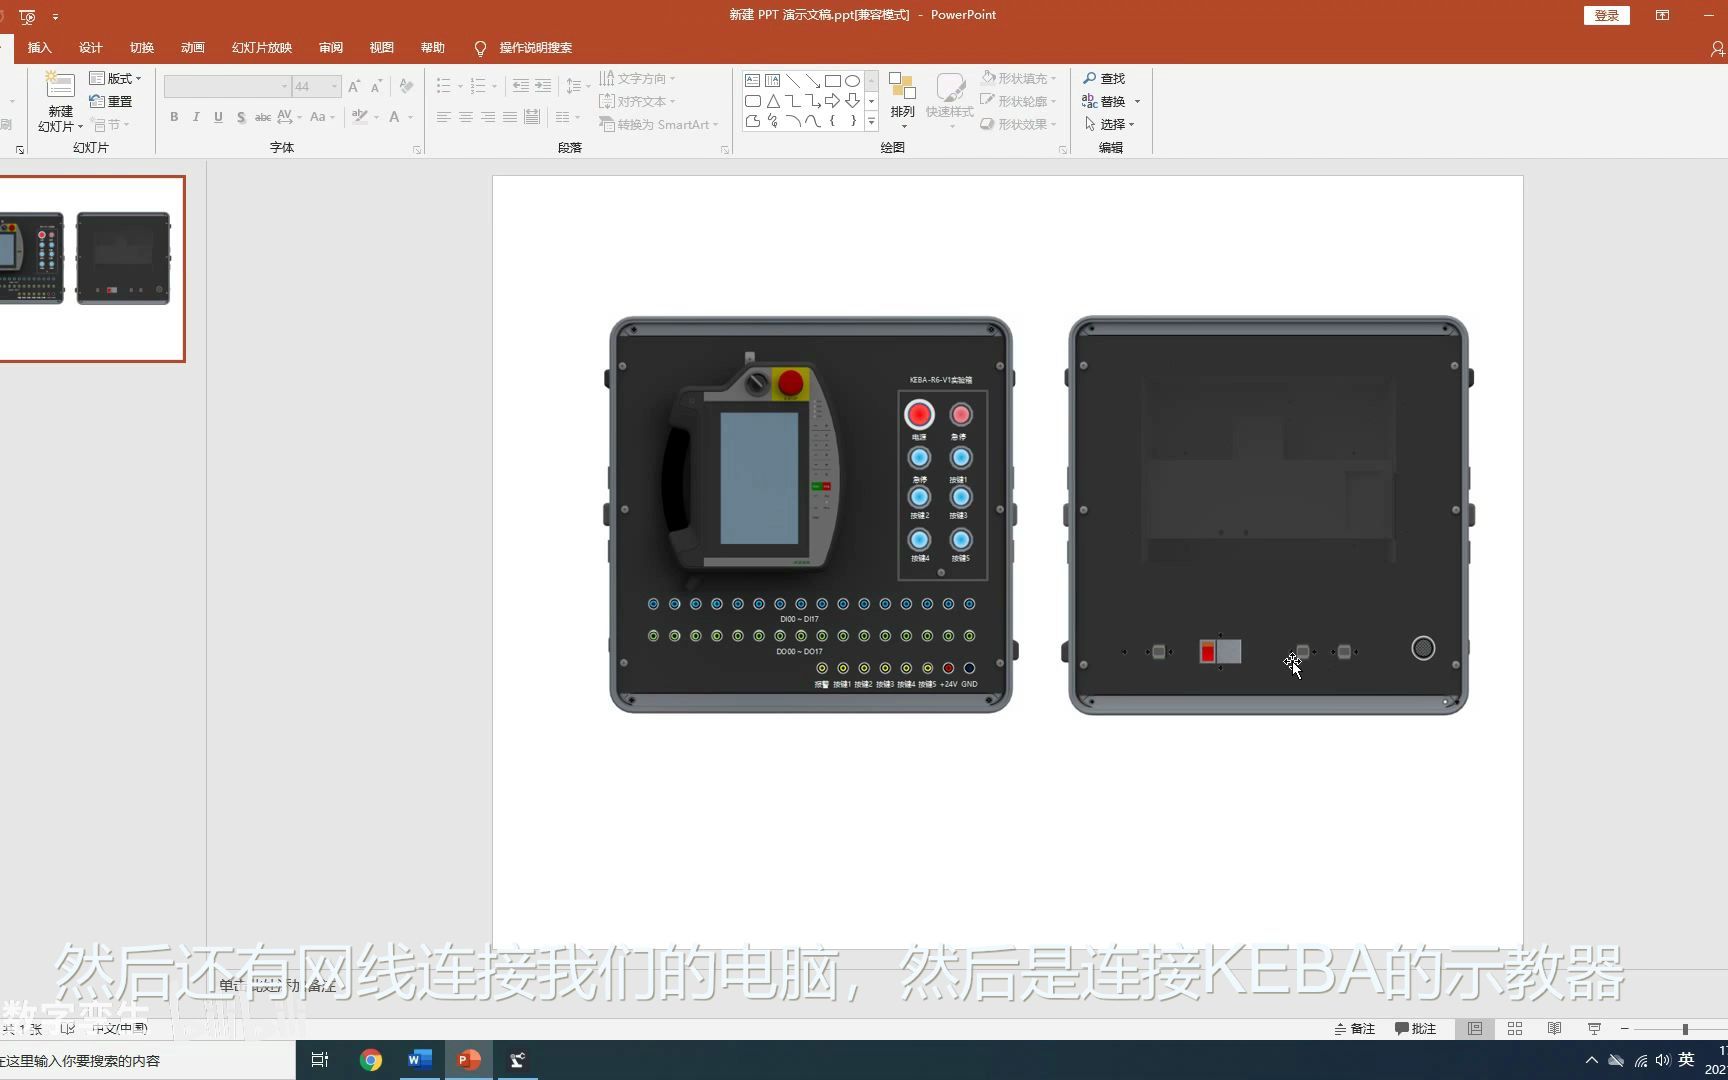Center the paragraph text
The width and height of the screenshot is (1728, 1080).
tap(465, 117)
